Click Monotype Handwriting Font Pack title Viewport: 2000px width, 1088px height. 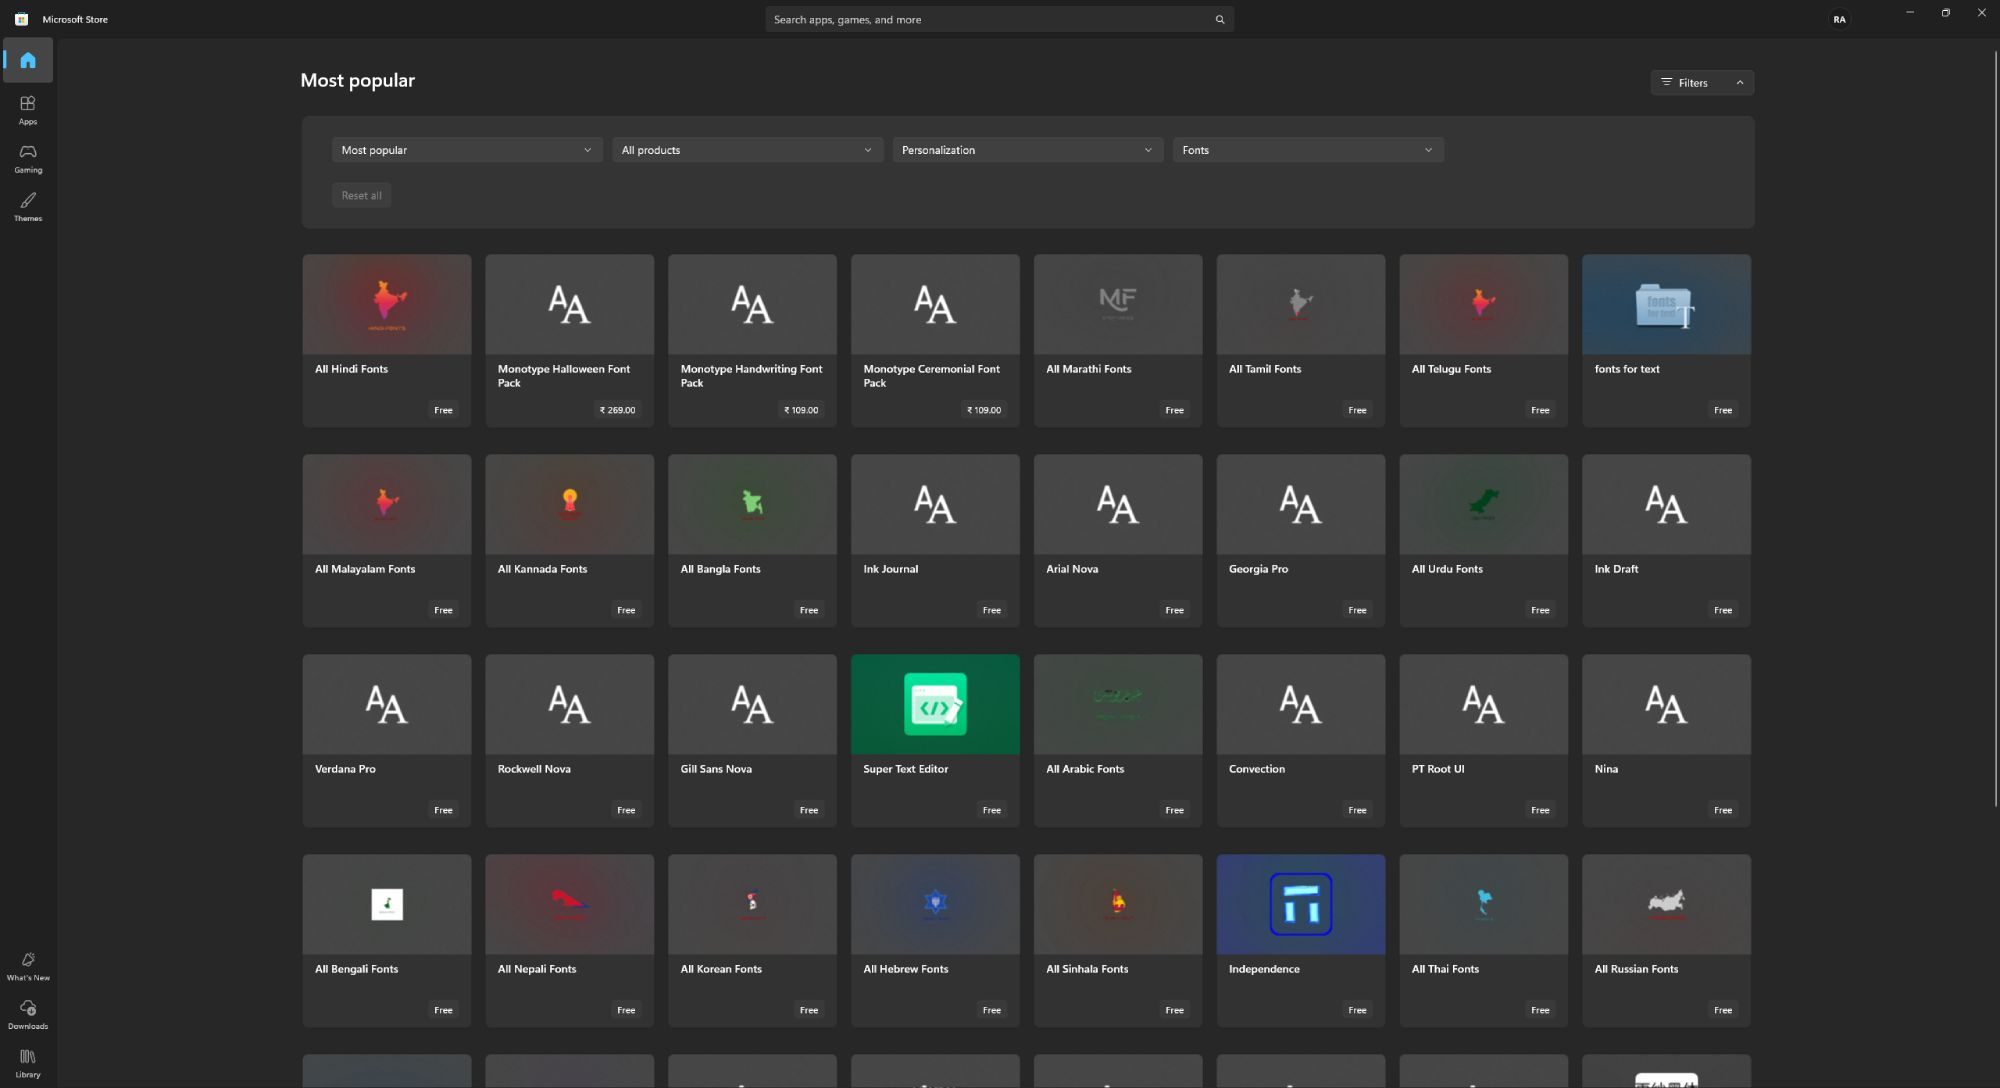751,376
